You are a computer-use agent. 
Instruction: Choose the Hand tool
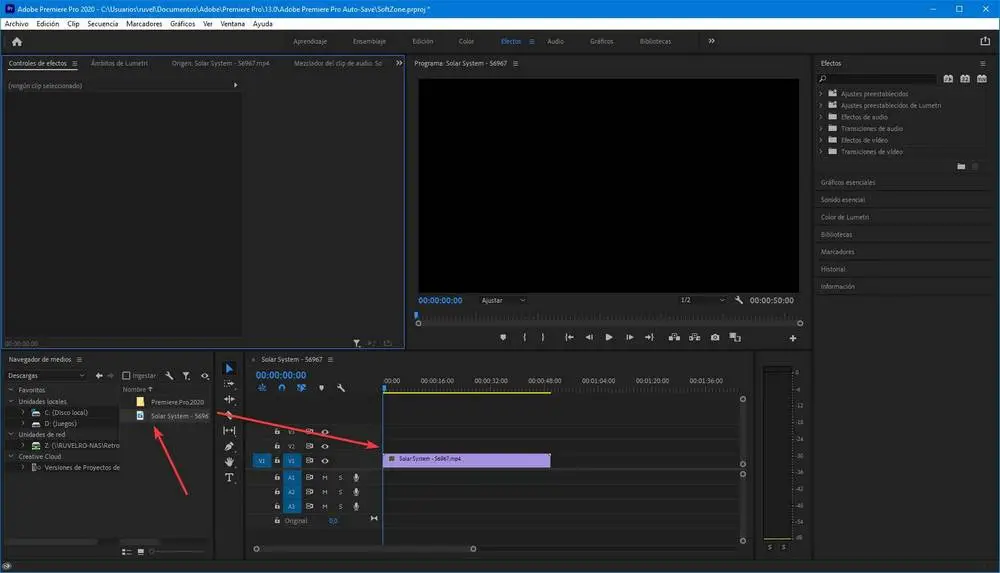coord(229,462)
